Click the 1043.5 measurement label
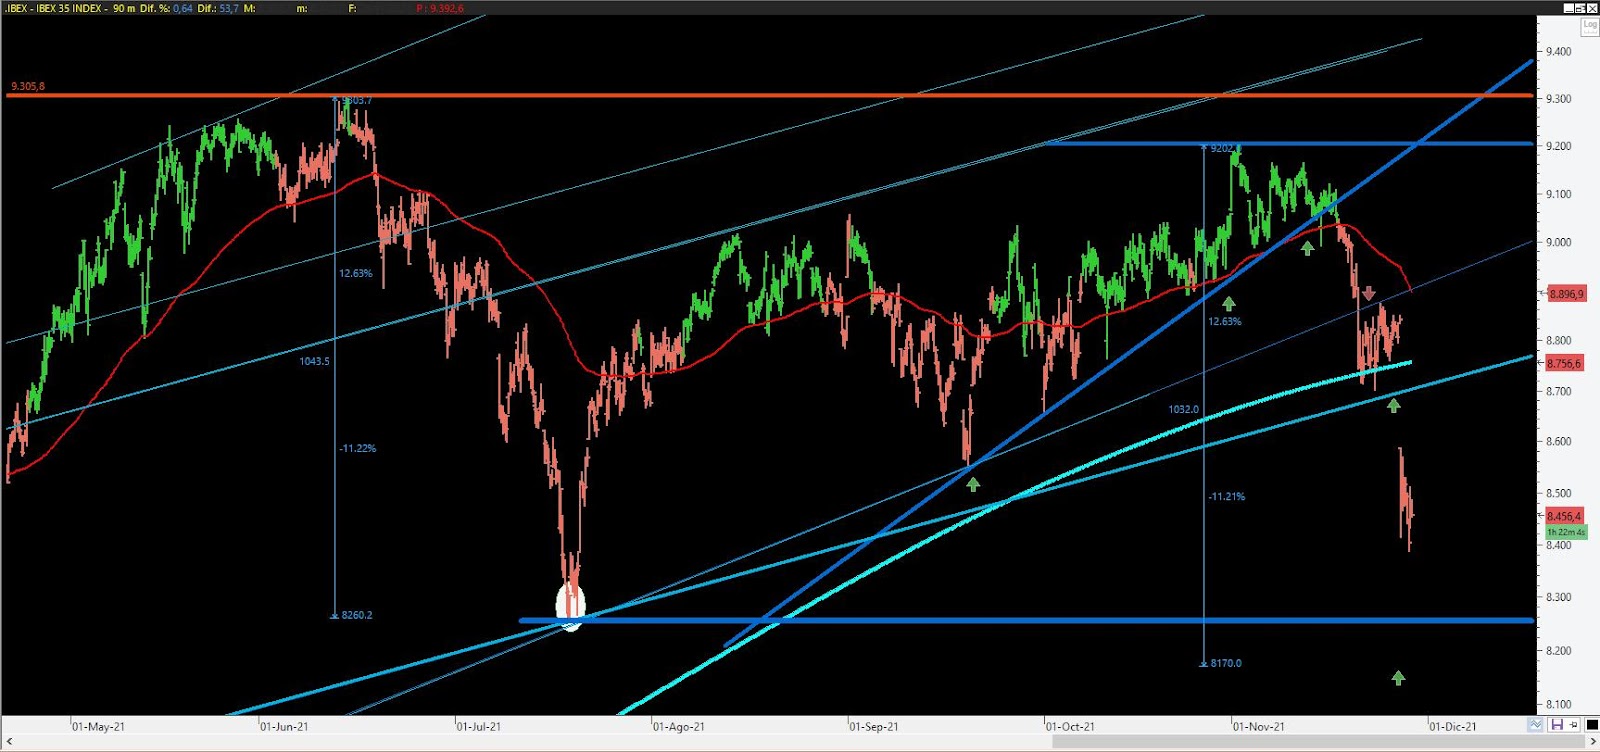 [x=314, y=361]
